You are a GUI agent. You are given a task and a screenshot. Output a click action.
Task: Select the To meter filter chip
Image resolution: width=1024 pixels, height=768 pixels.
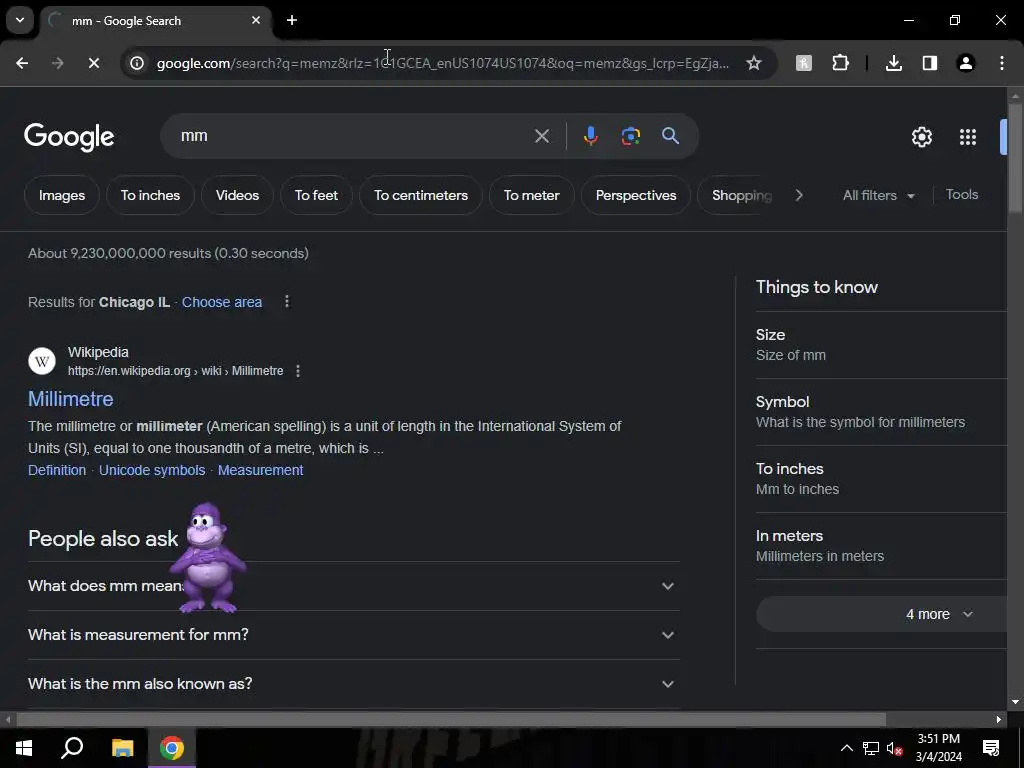532,195
